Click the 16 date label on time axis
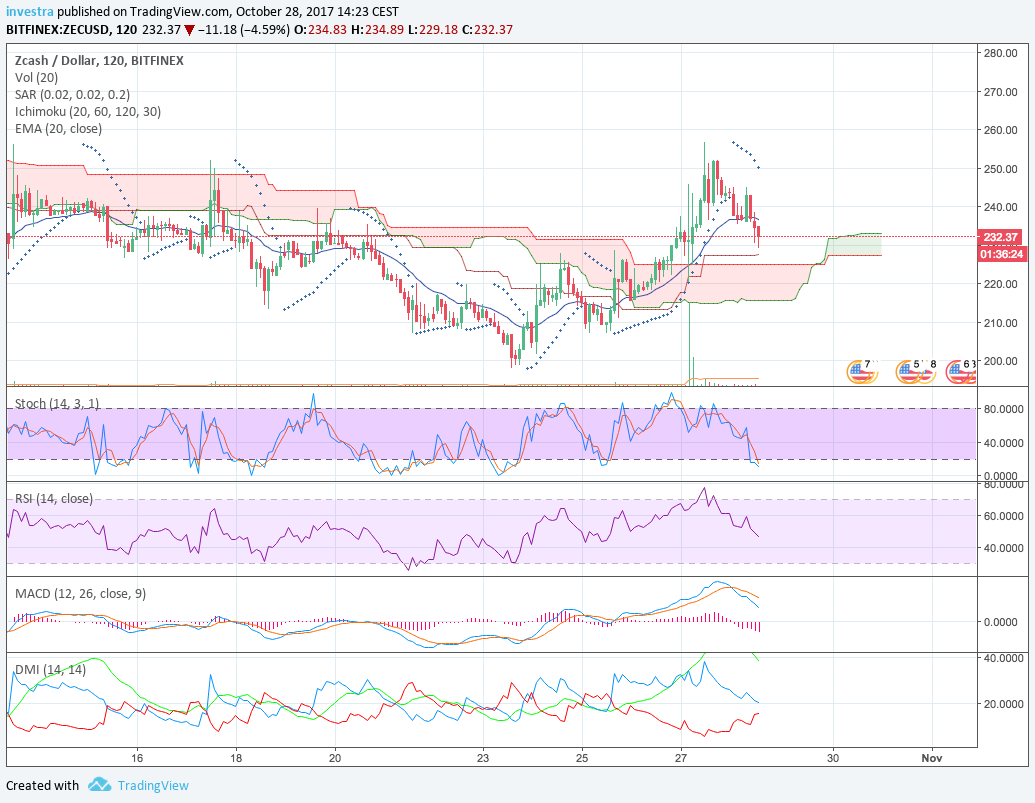Viewport: 1035px width, 803px height. click(x=137, y=758)
